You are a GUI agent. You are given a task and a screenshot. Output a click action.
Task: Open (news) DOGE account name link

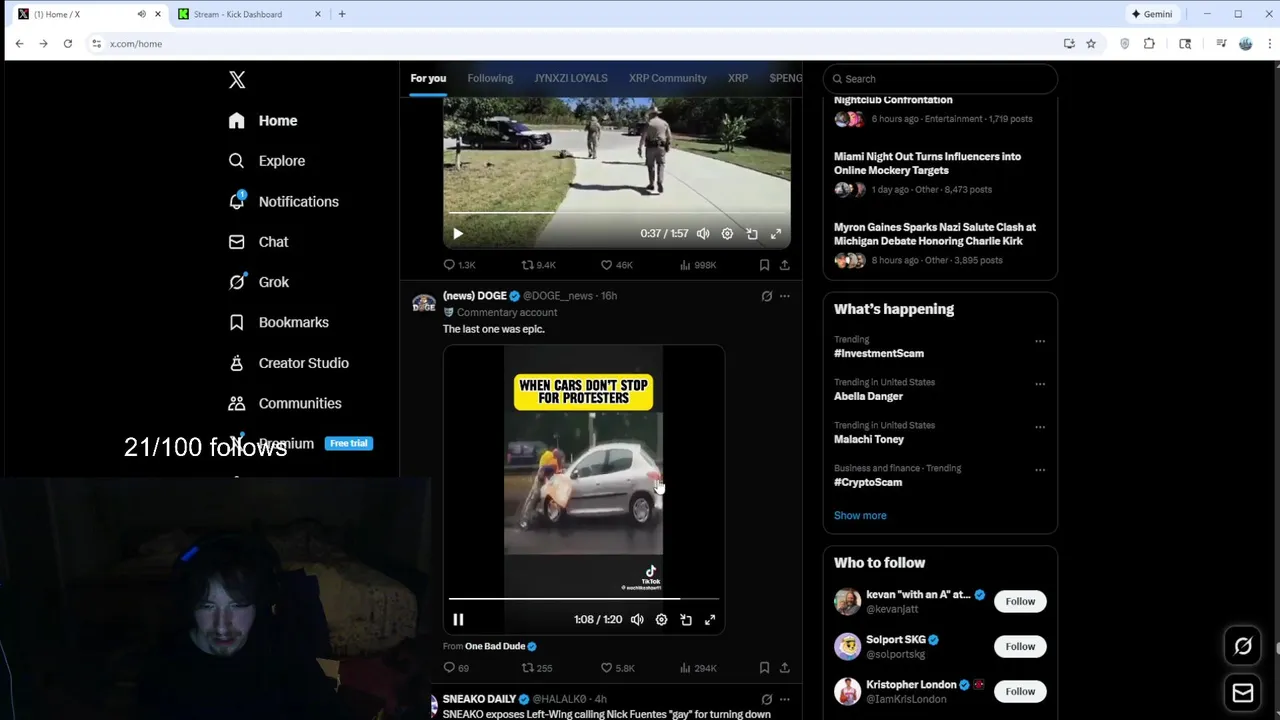pyautogui.click(x=475, y=296)
